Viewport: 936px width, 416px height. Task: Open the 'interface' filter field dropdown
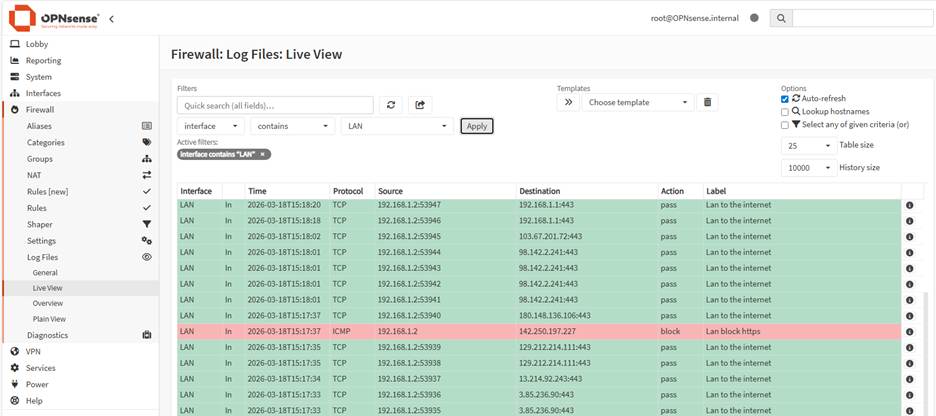tap(210, 126)
